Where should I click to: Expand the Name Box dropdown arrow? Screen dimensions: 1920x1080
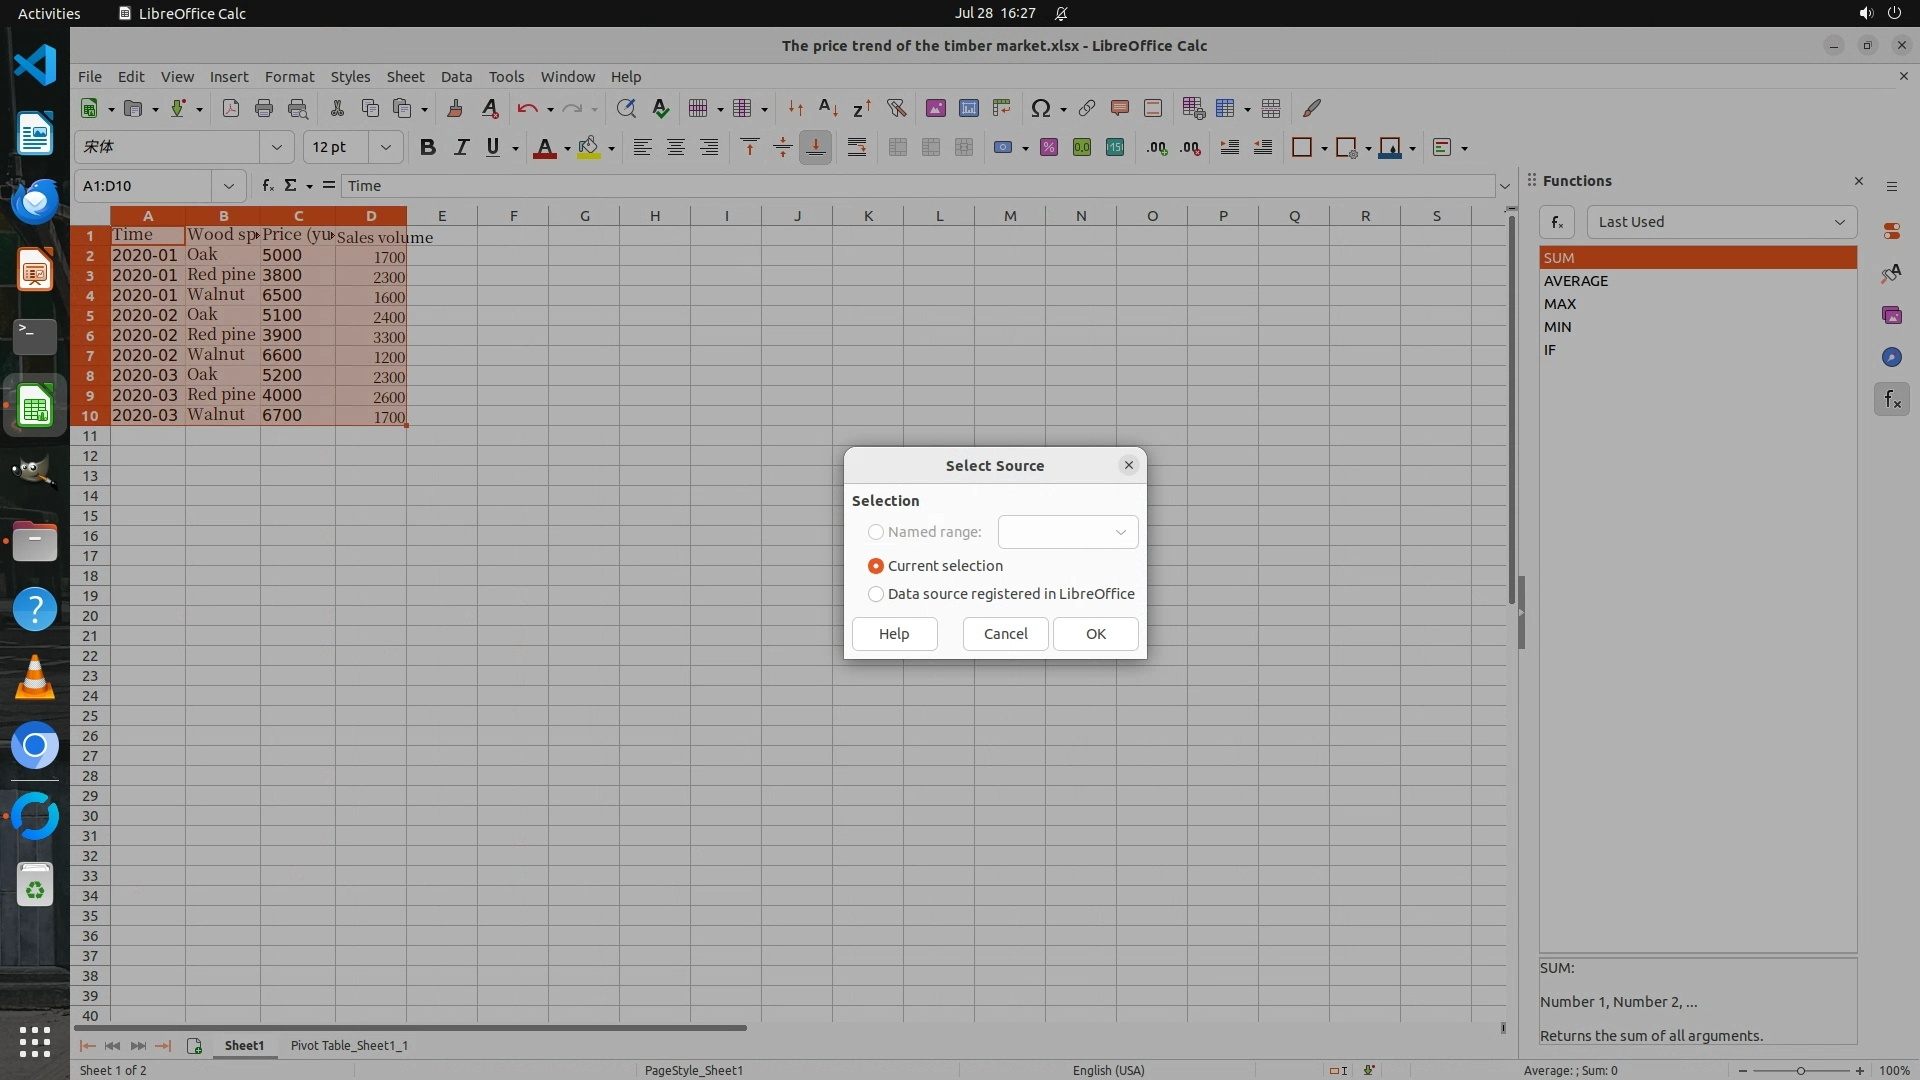[x=228, y=186]
